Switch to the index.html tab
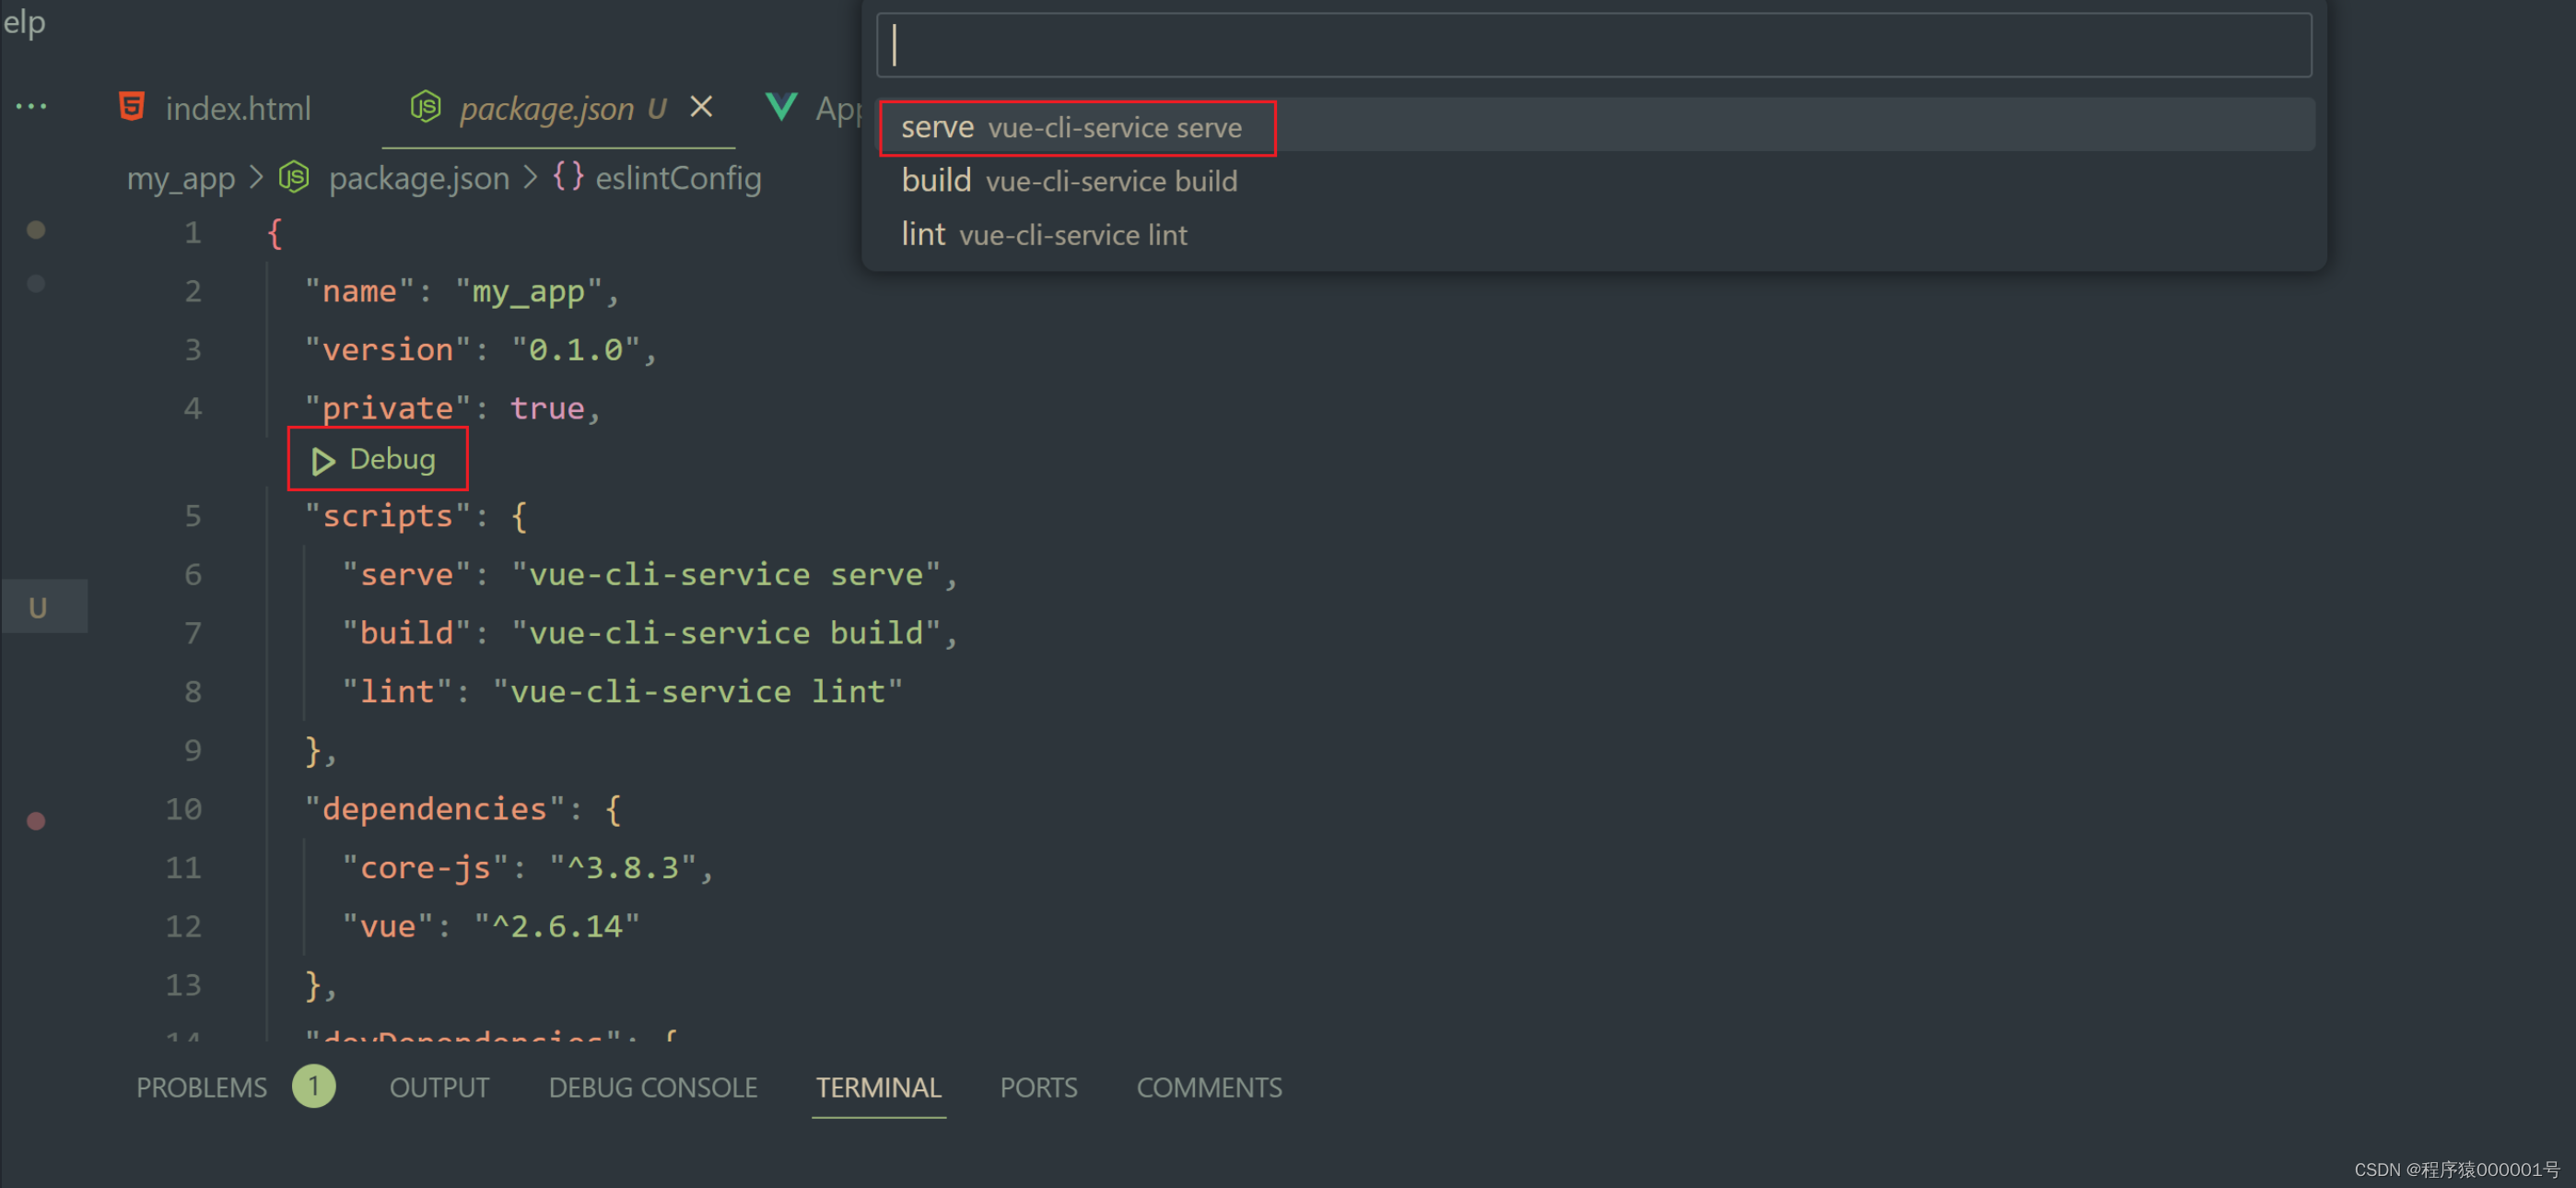The height and width of the screenshot is (1188, 2576). click(x=238, y=108)
